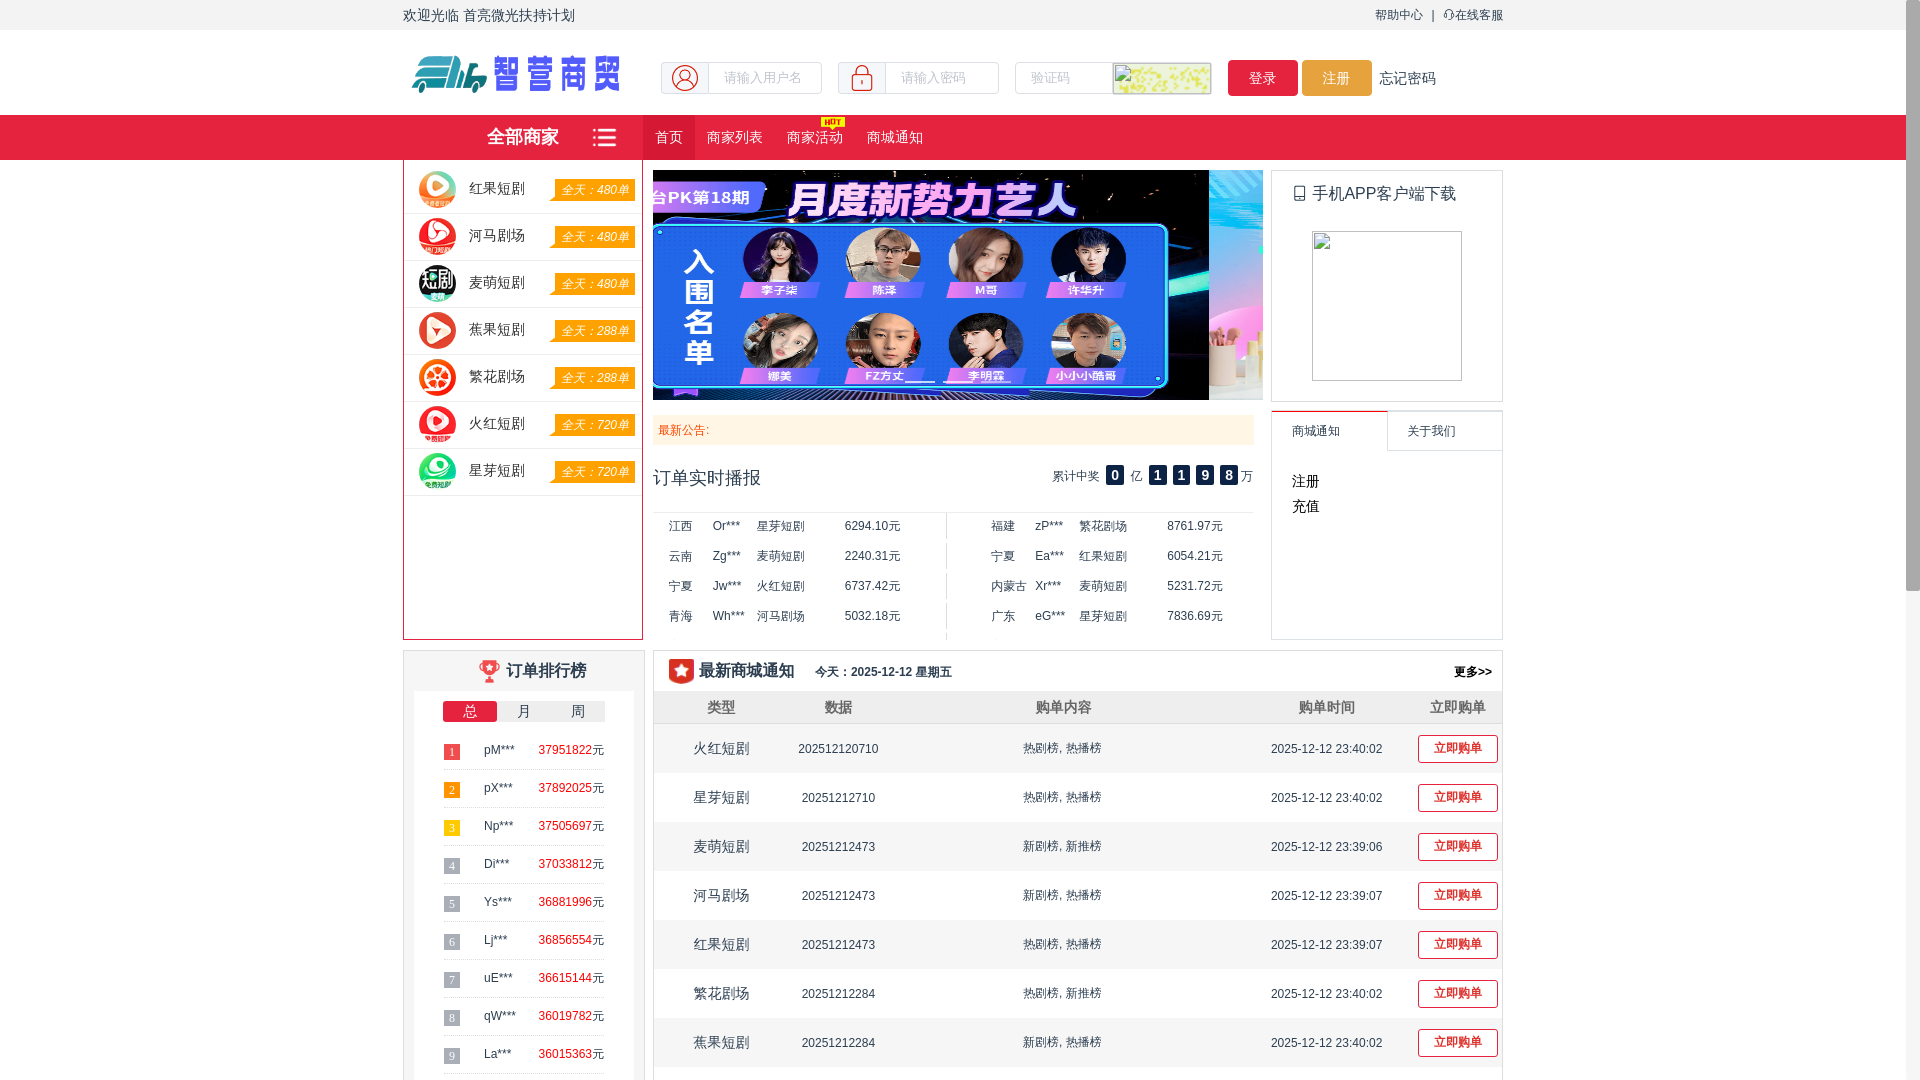Click 立即购单 for 蕉果短剧 row

[1458, 1043]
